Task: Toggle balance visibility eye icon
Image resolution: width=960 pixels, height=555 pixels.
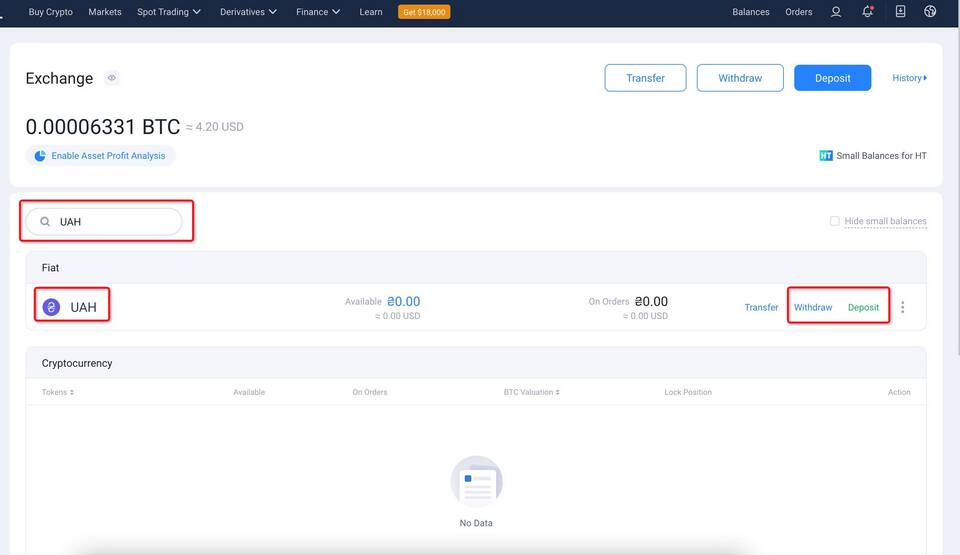Action: tap(112, 78)
